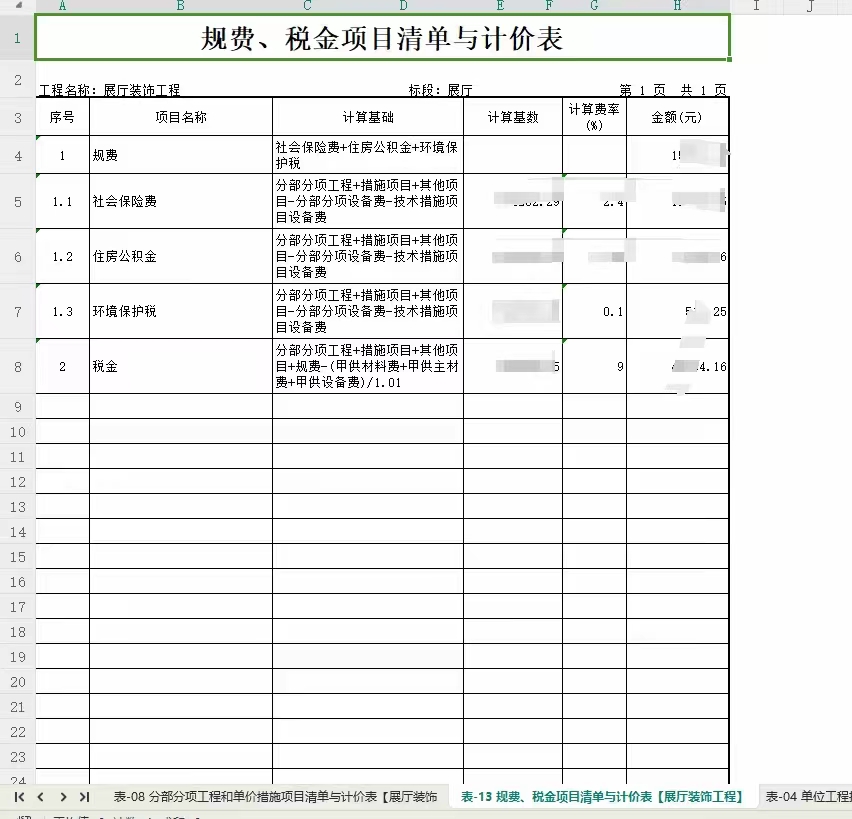The width and height of the screenshot is (852, 819).
Task: Select row 1 header
Action: point(17,38)
